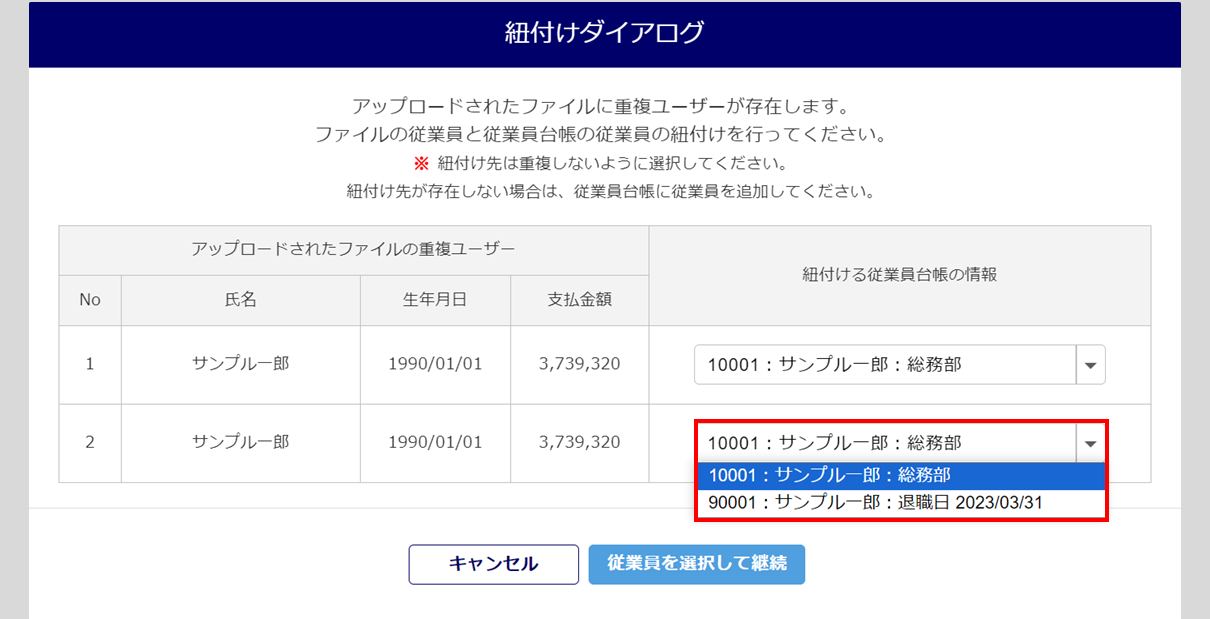Click amount 3,739,320 in row 2
Image resolution: width=1210 pixels, height=619 pixels.
coord(579,442)
